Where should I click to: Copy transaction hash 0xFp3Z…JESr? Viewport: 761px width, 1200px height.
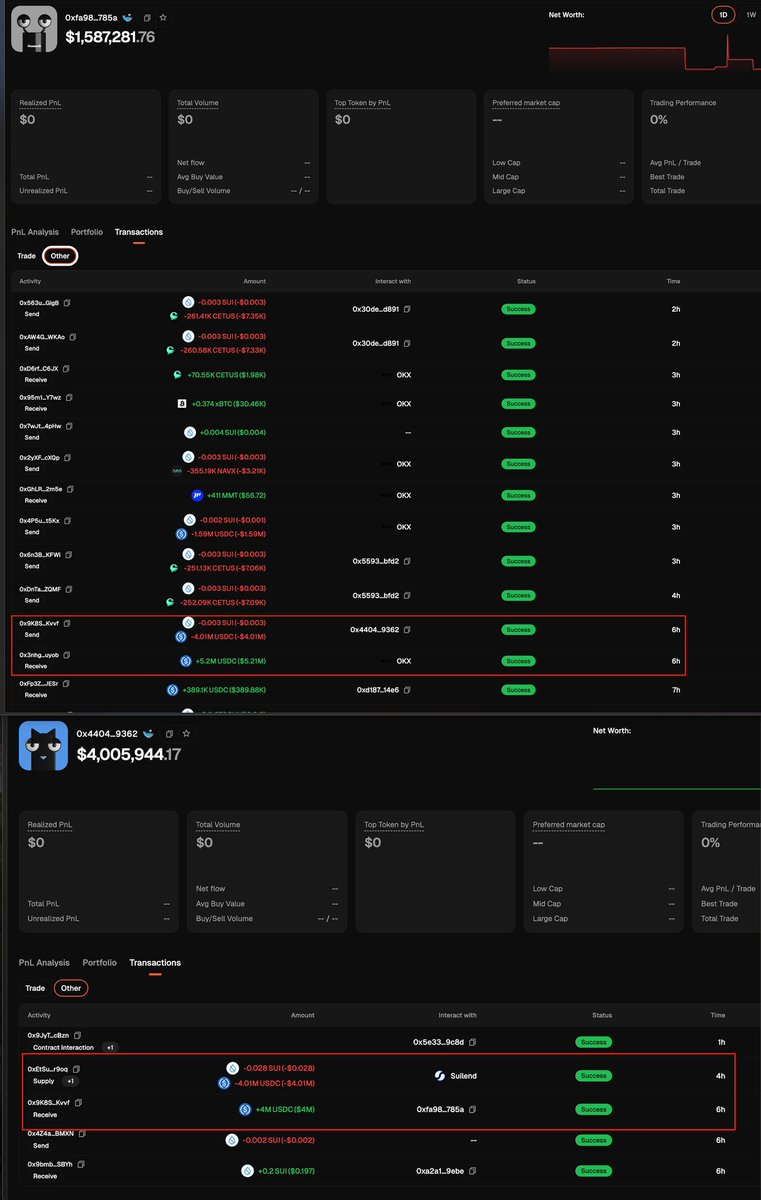pyautogui.click(x=67, y=684)
